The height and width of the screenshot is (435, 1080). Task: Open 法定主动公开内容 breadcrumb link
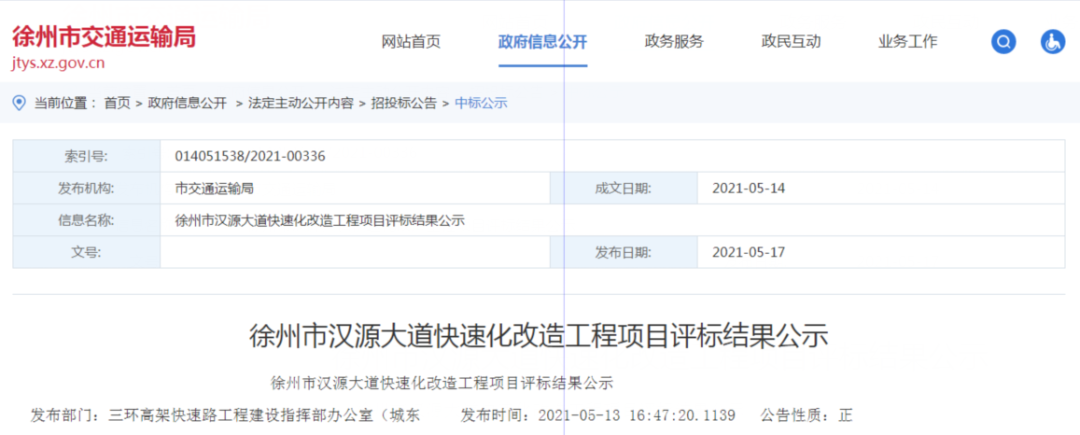(300, 103)
